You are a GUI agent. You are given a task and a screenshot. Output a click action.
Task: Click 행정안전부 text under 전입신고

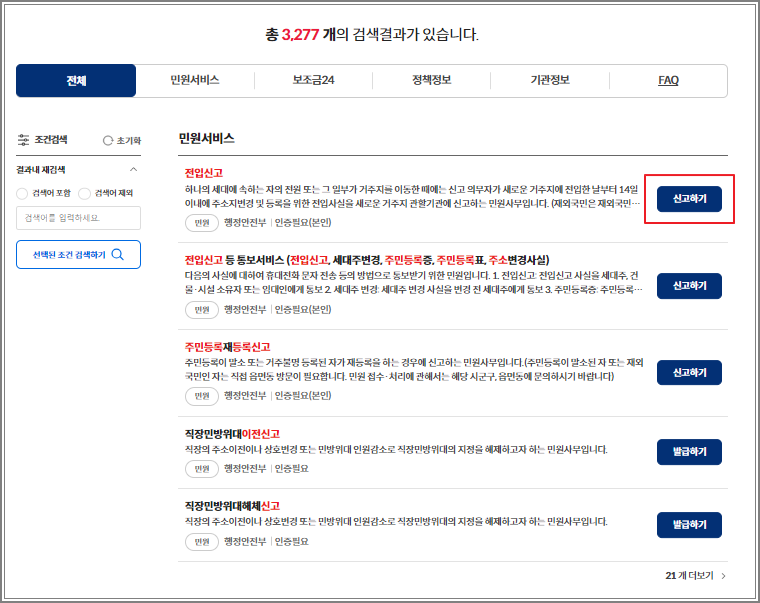pyautogui.click(x=245, y=222)
